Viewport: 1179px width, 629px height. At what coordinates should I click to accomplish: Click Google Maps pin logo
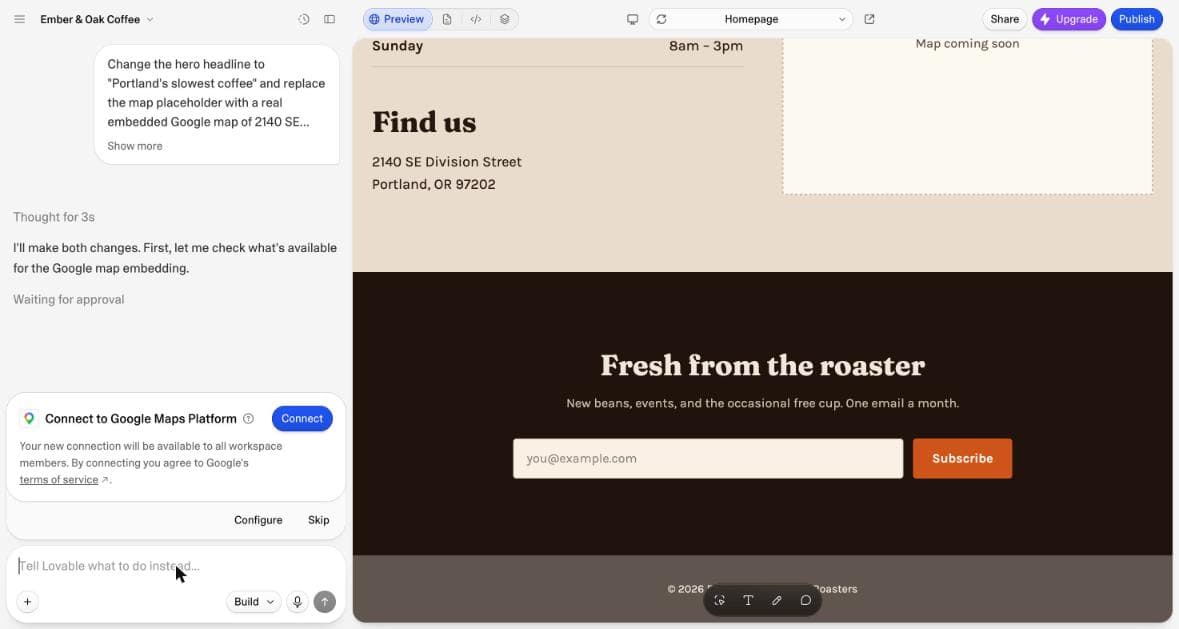point(29,419)
